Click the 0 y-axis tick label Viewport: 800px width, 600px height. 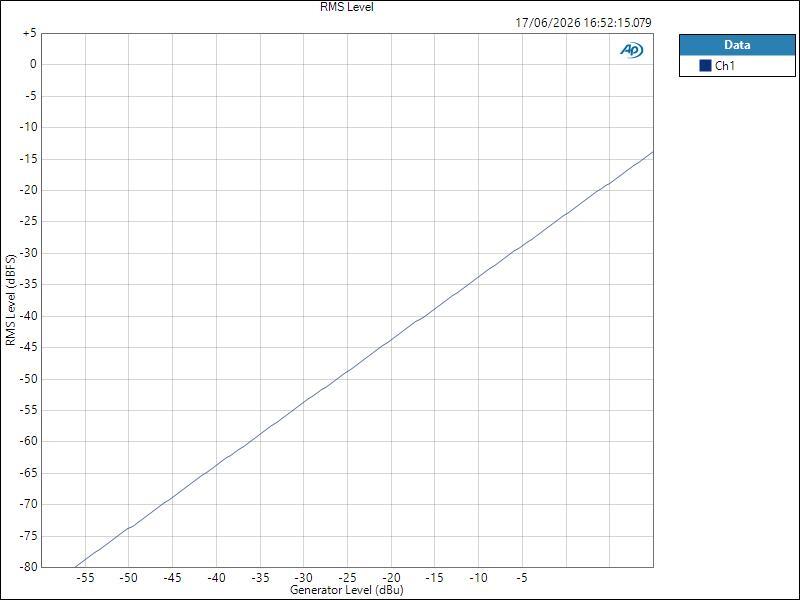click(x=34, y=64)
